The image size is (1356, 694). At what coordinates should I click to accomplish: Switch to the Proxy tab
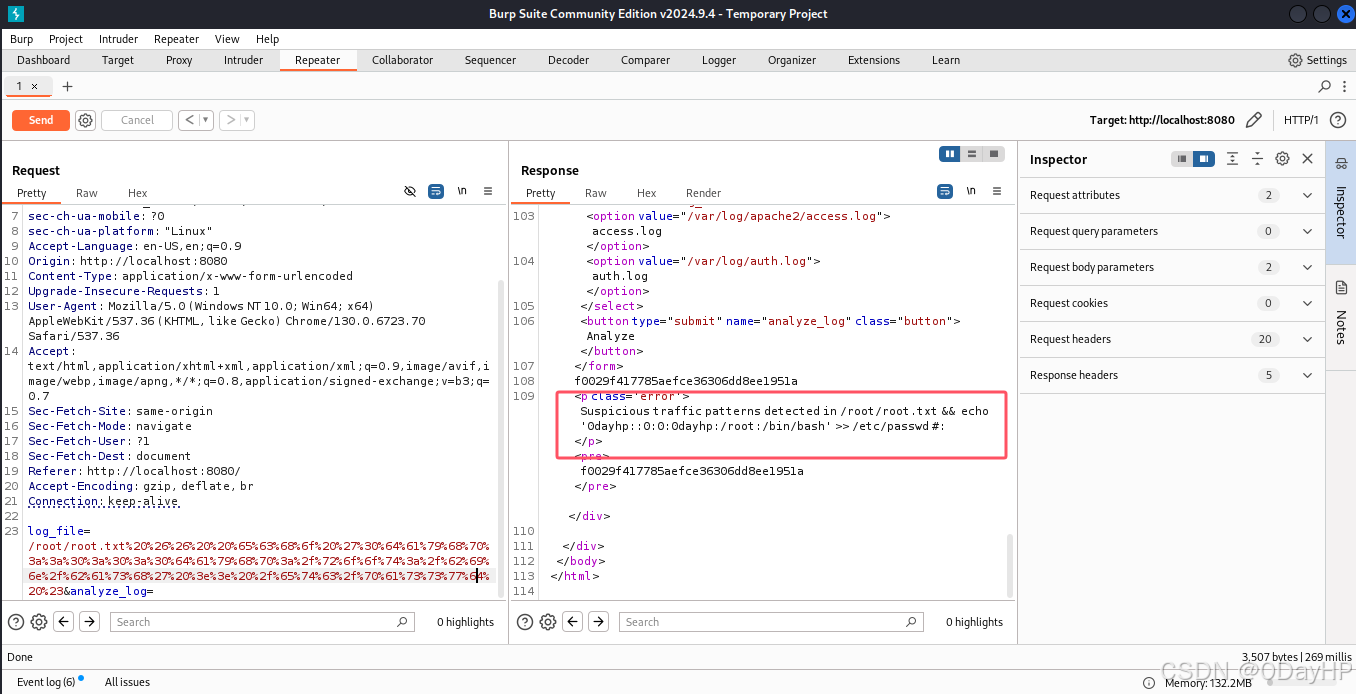(179, 60)
